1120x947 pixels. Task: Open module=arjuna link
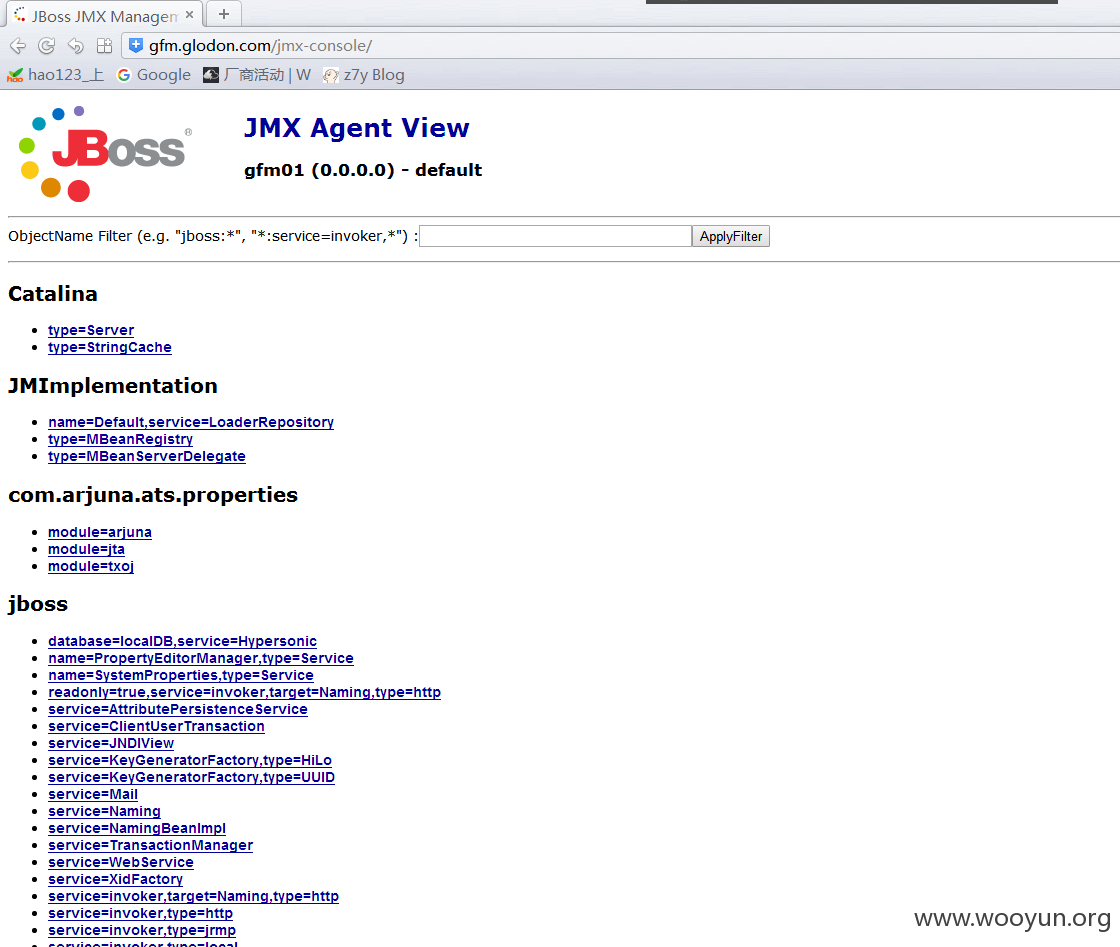[99, 532]
